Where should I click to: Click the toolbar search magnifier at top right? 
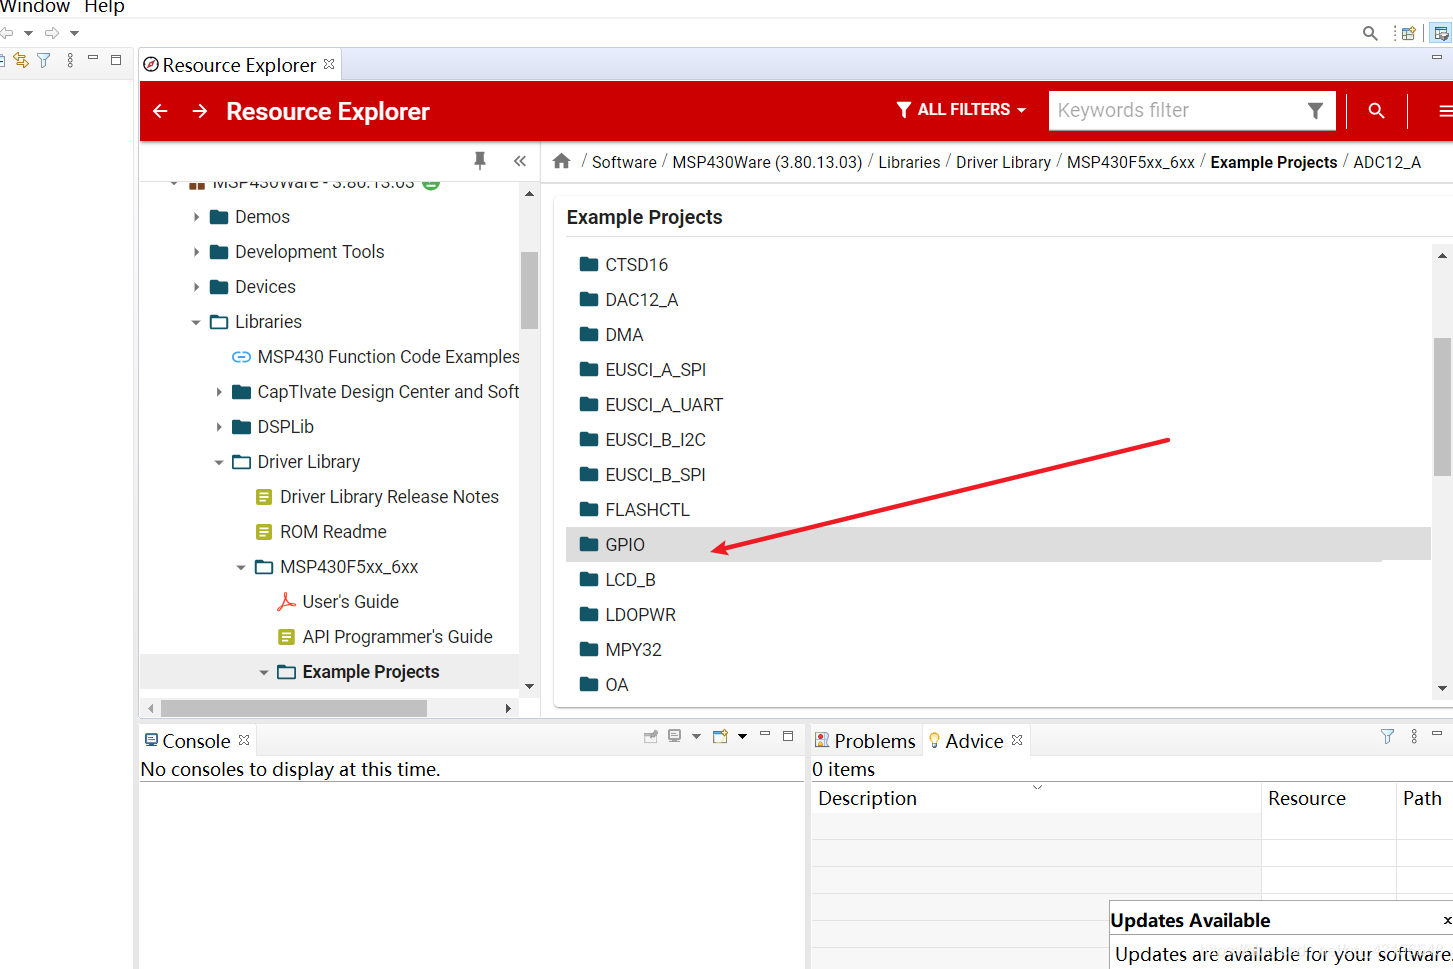pos(1370,33)
